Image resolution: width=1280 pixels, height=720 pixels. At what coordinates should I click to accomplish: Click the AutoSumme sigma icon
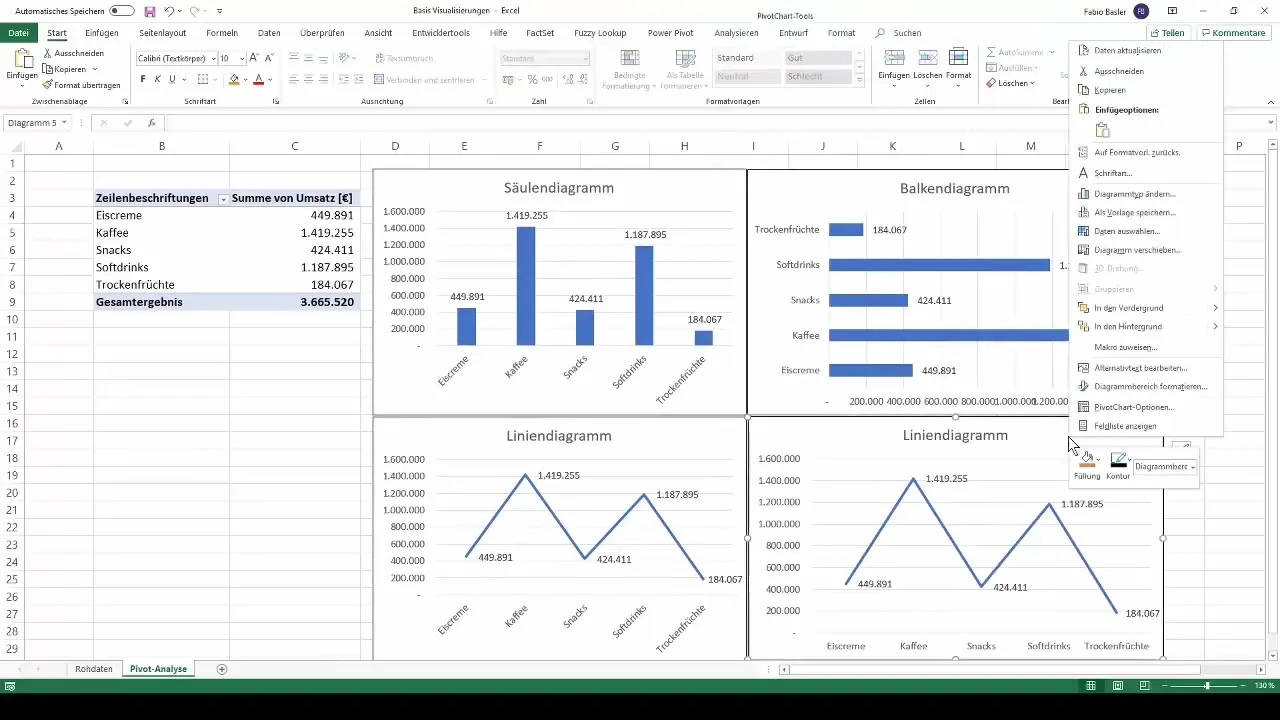tap(991, 51)
